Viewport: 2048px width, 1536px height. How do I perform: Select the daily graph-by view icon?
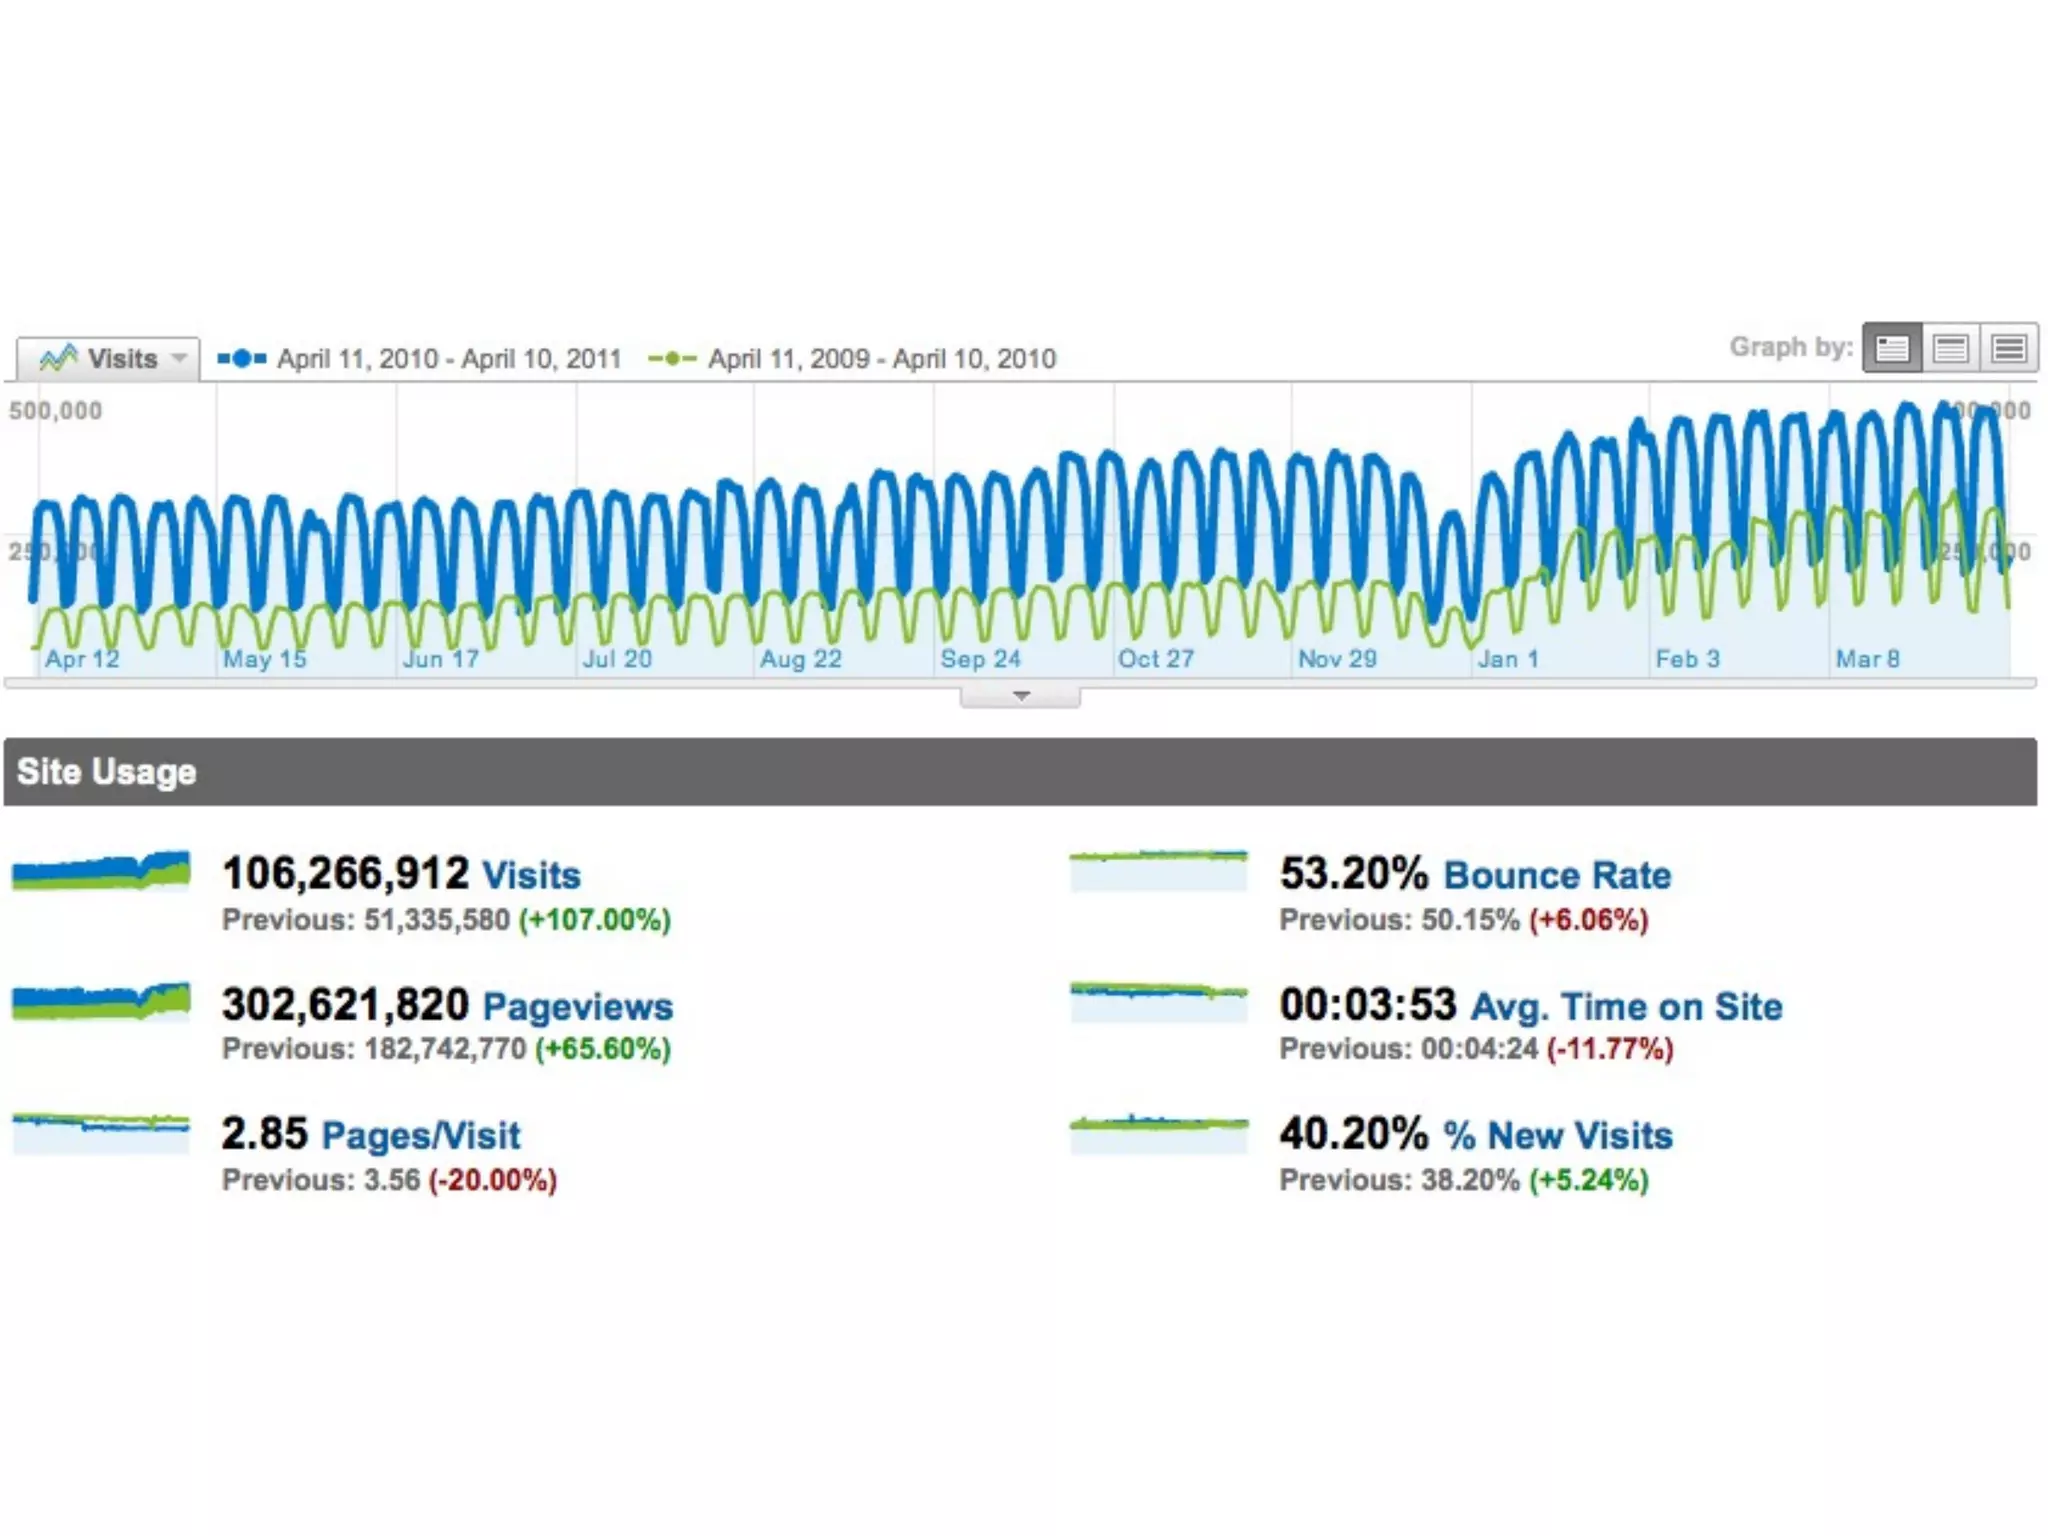click(x=1891, y=348)
